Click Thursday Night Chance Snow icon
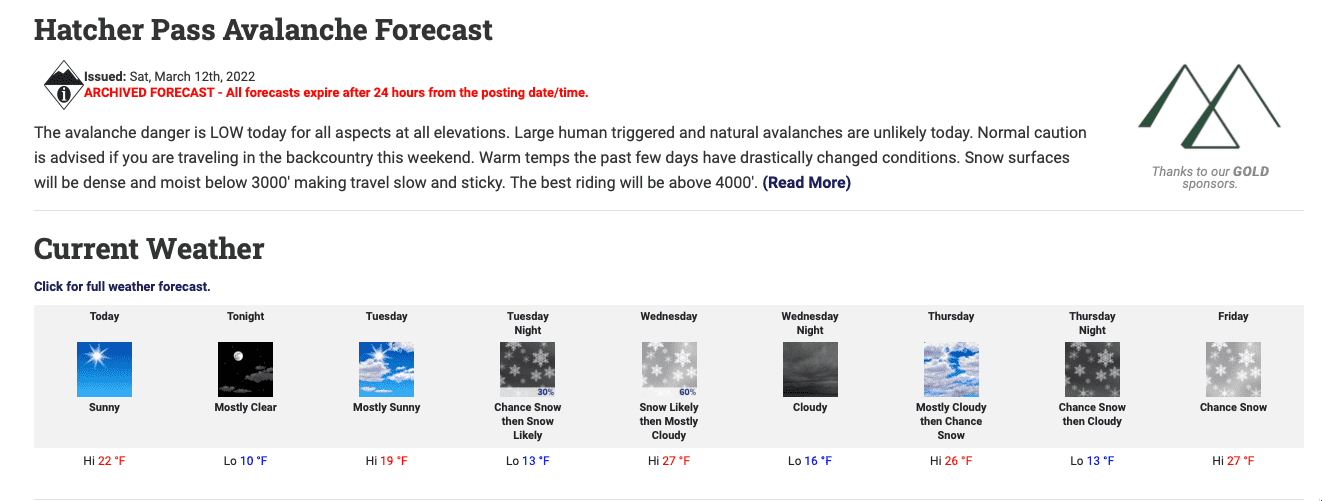 (1092, 369)
